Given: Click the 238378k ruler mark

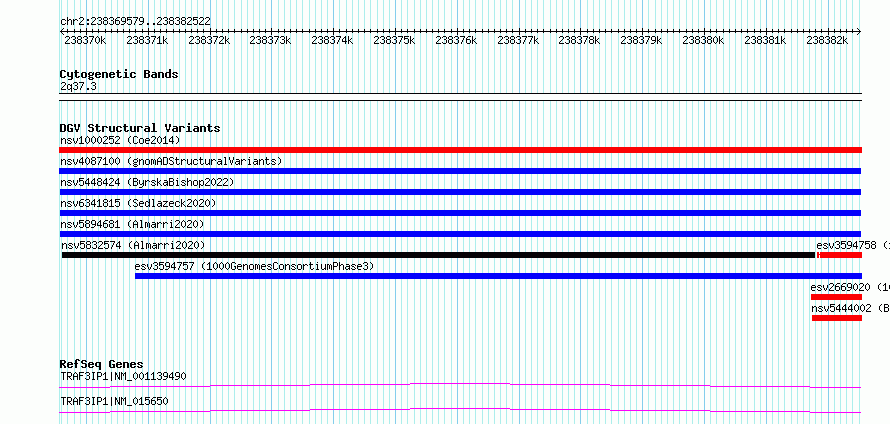Looking at the screenshot, I should [579, 40].
